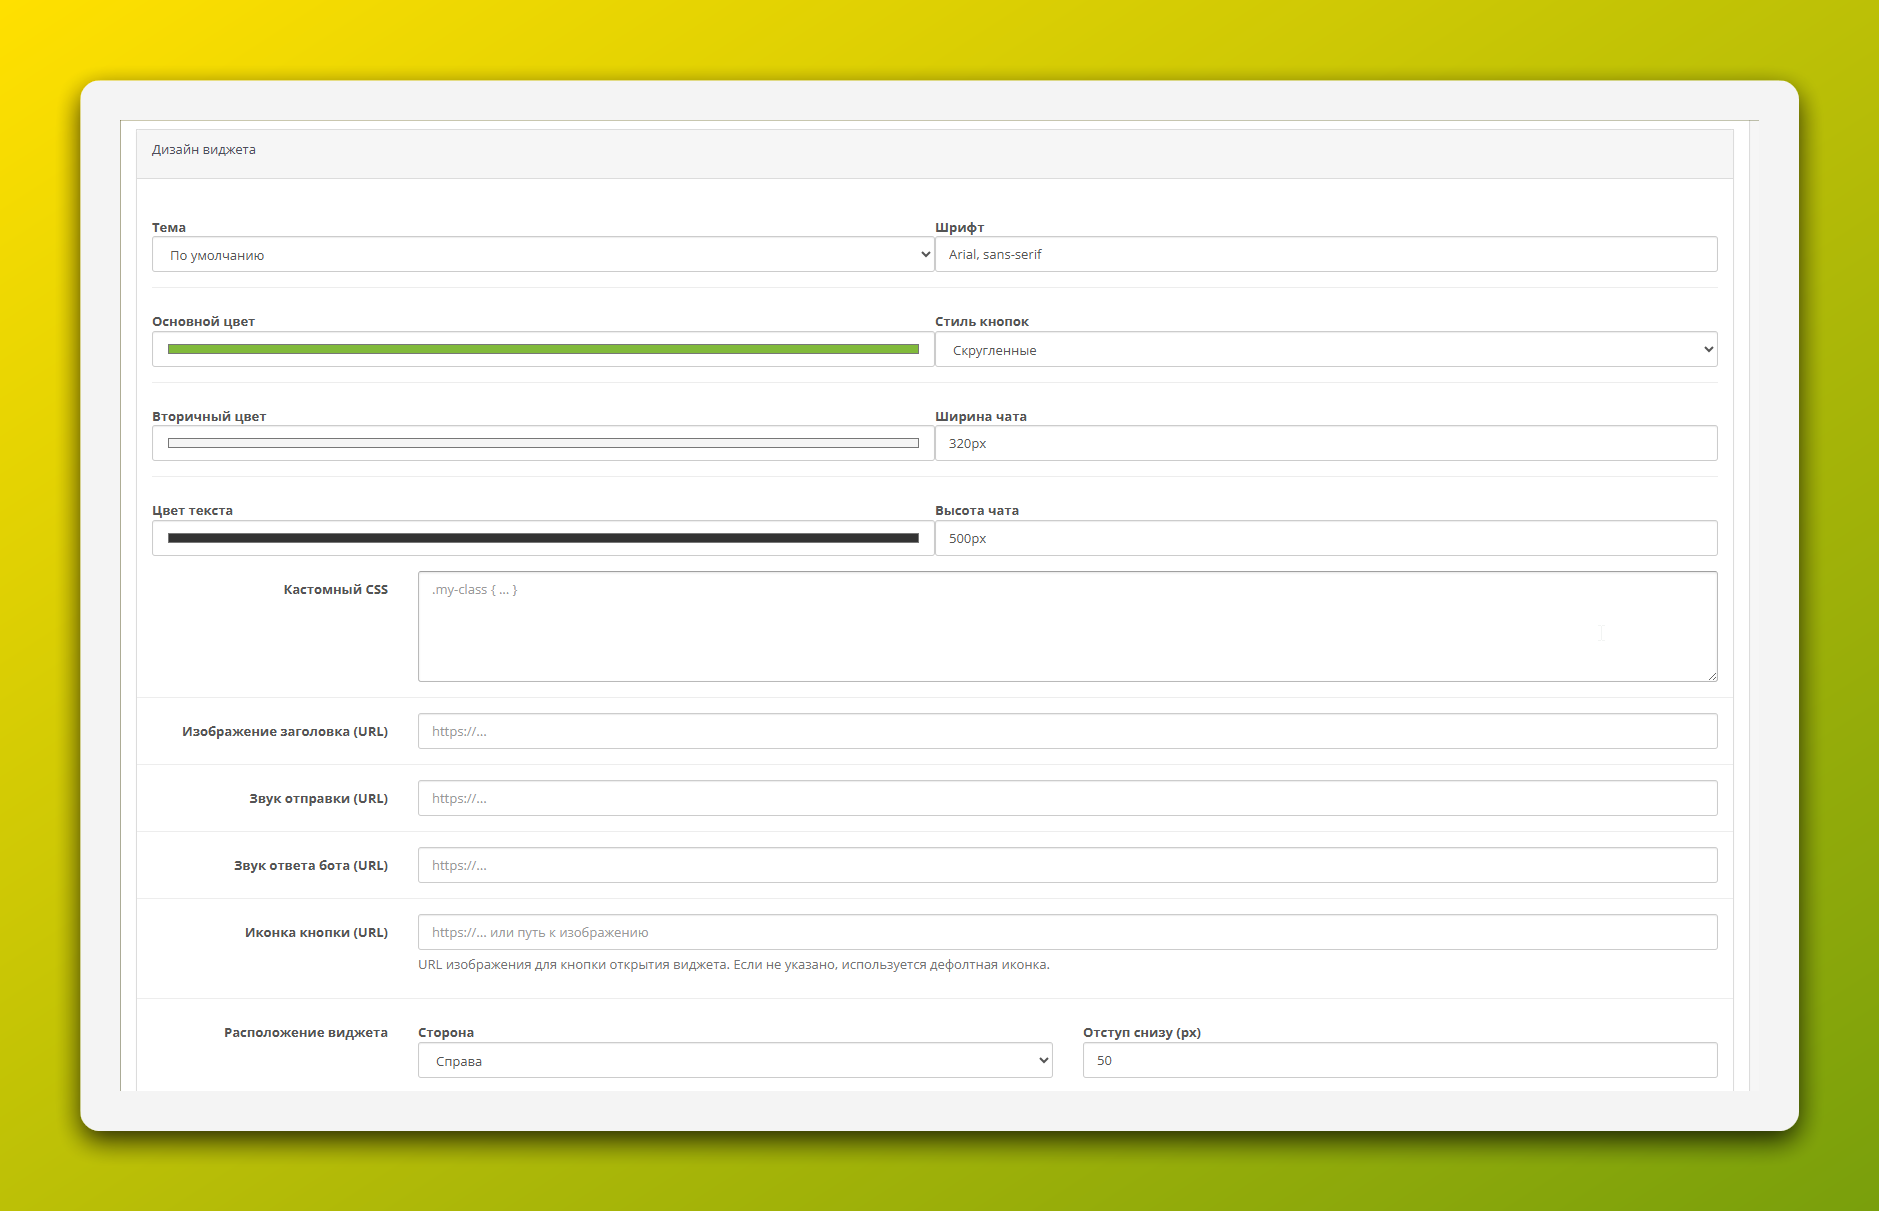Screen dimensions: 1879x1211
Task: Click the Дизайн виджета panel header
Action: 204,150
